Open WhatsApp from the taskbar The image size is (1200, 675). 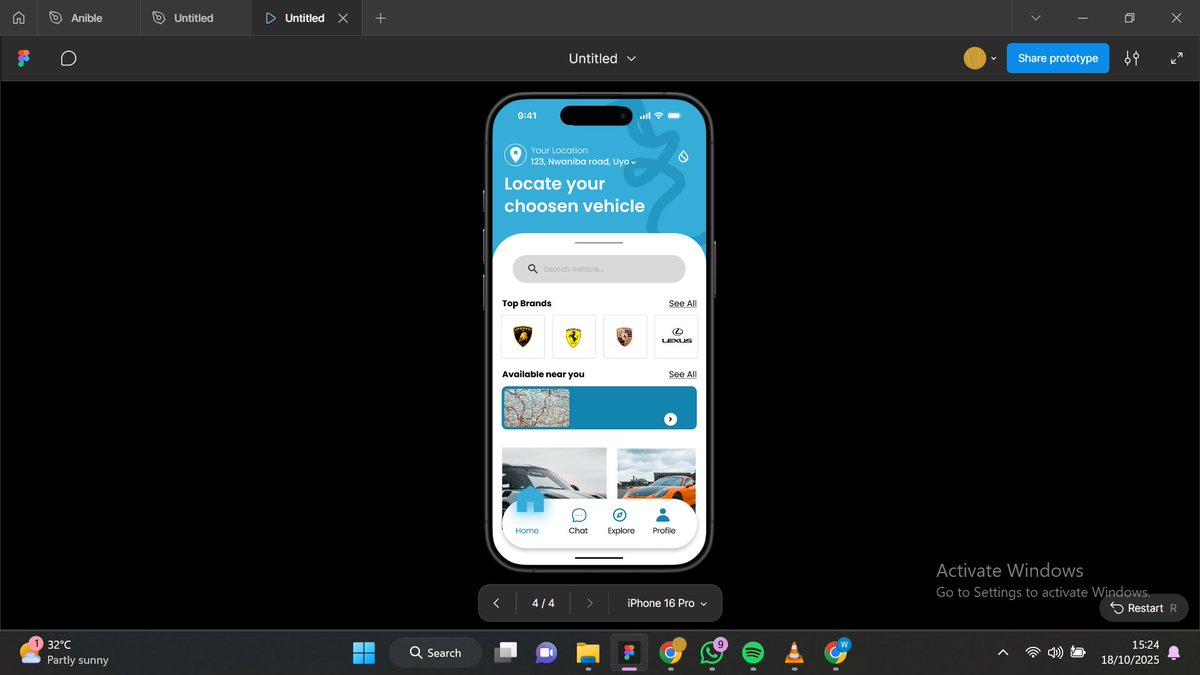pyautogui.click(x=711, y=652)
